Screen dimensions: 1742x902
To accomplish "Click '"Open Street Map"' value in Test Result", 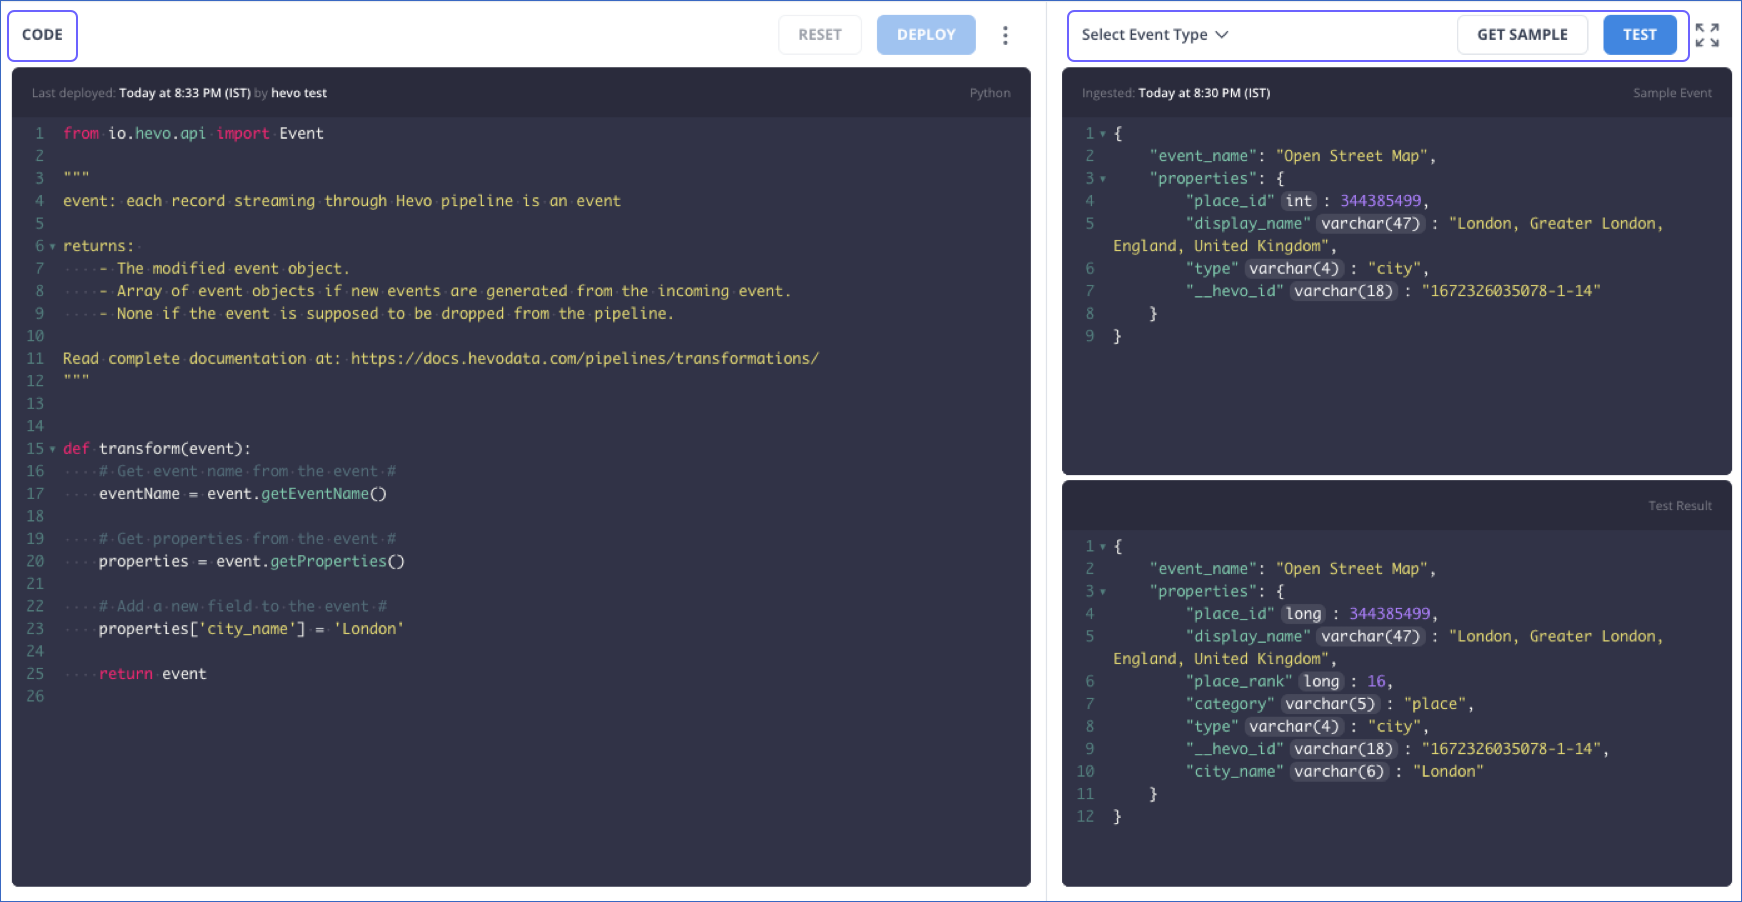I will pos(1352,569).
